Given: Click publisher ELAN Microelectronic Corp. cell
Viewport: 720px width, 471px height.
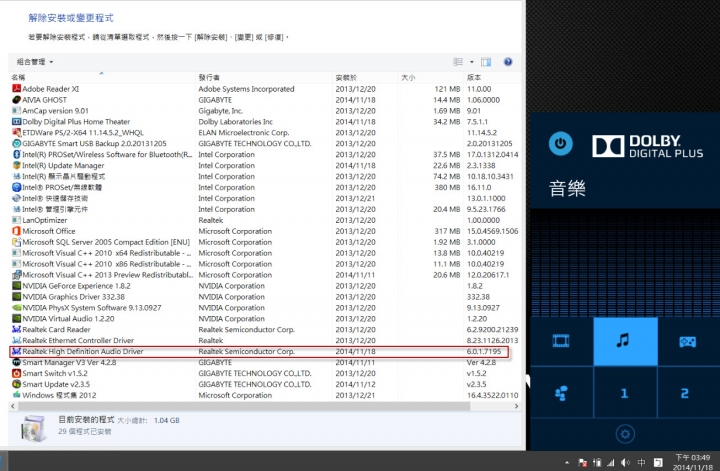Looking at the screenshot, I should click(243, 133).
